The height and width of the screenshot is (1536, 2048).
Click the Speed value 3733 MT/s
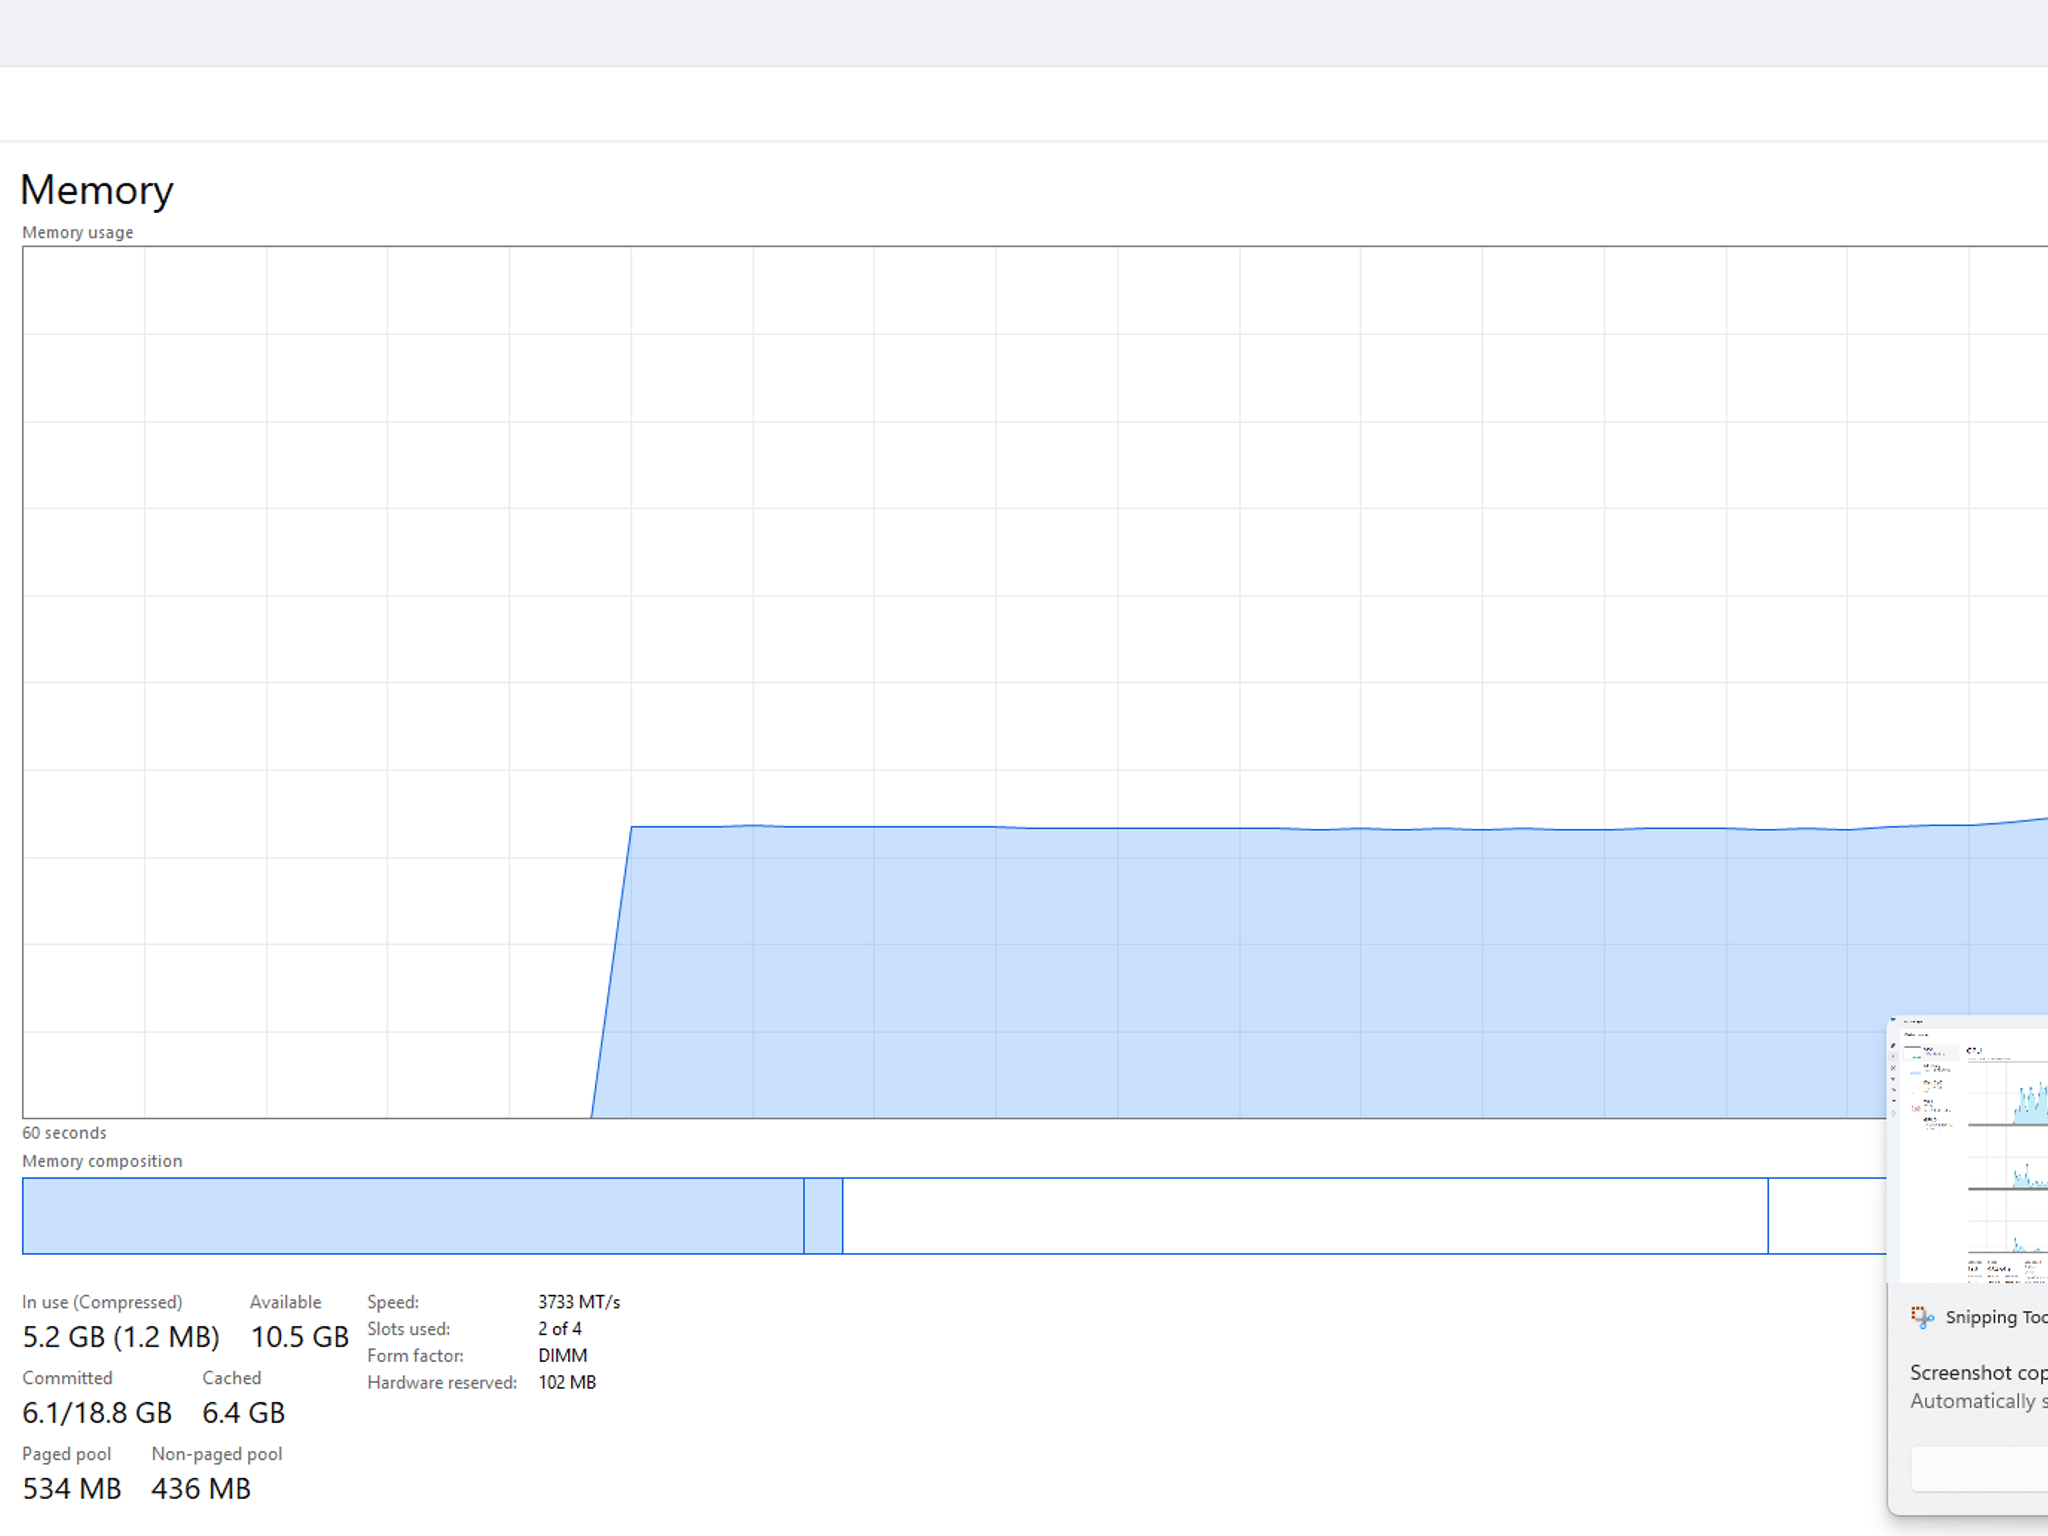coord(579,1302)
